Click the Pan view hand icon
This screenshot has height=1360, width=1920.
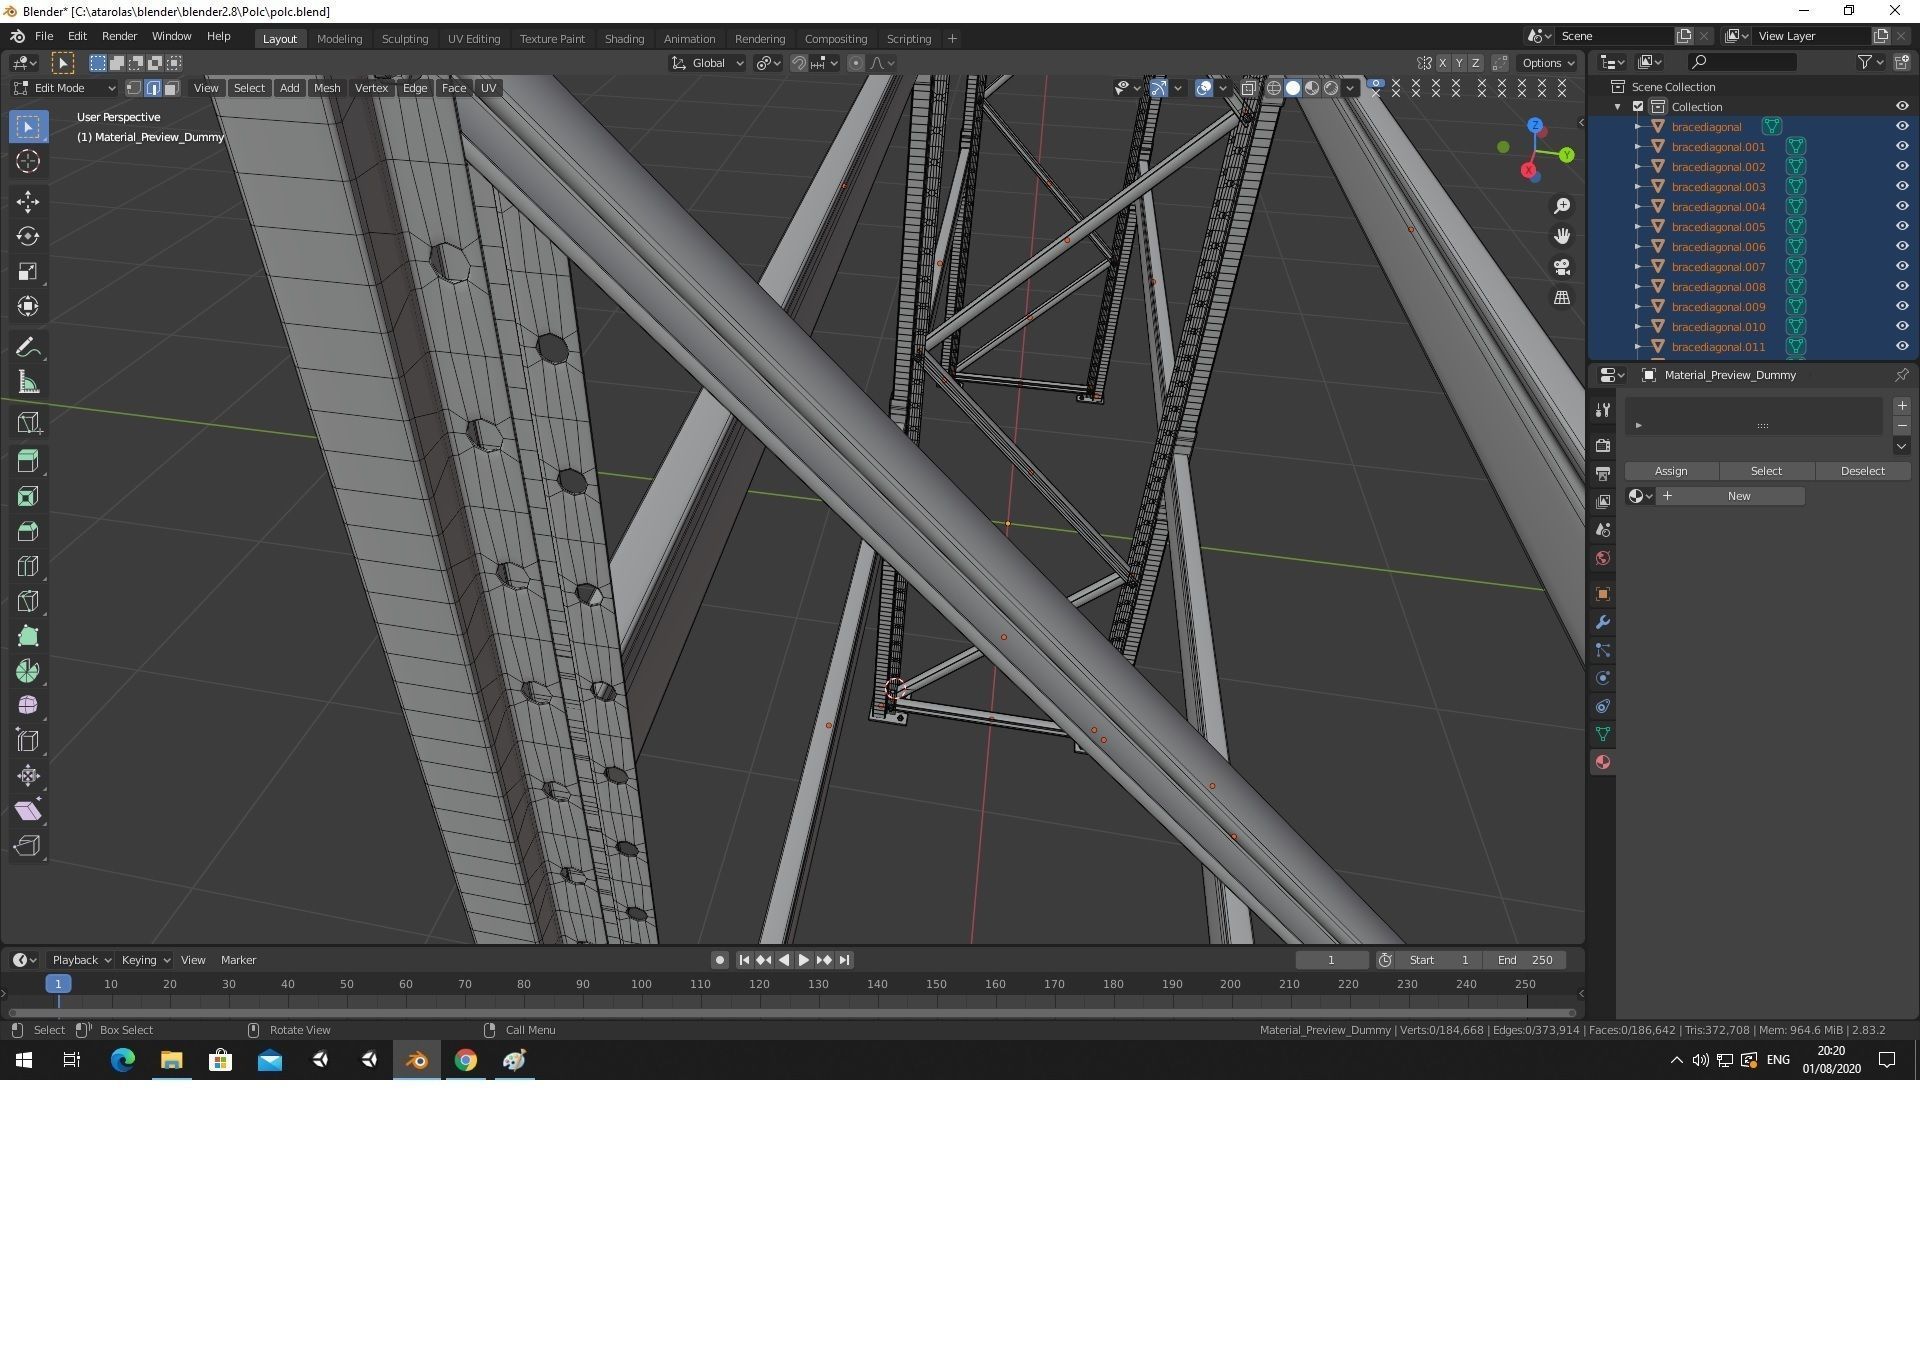pyautogui.click(x=1562, y=236)
